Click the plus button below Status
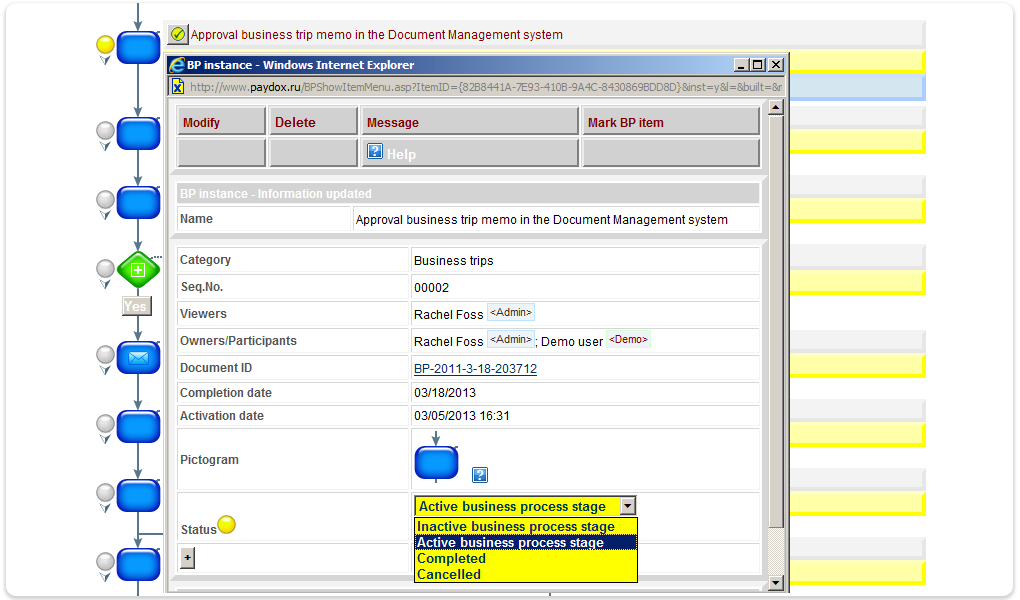Screen dimensions: 1020x600 pyautogui.click(x=187, y=558)
